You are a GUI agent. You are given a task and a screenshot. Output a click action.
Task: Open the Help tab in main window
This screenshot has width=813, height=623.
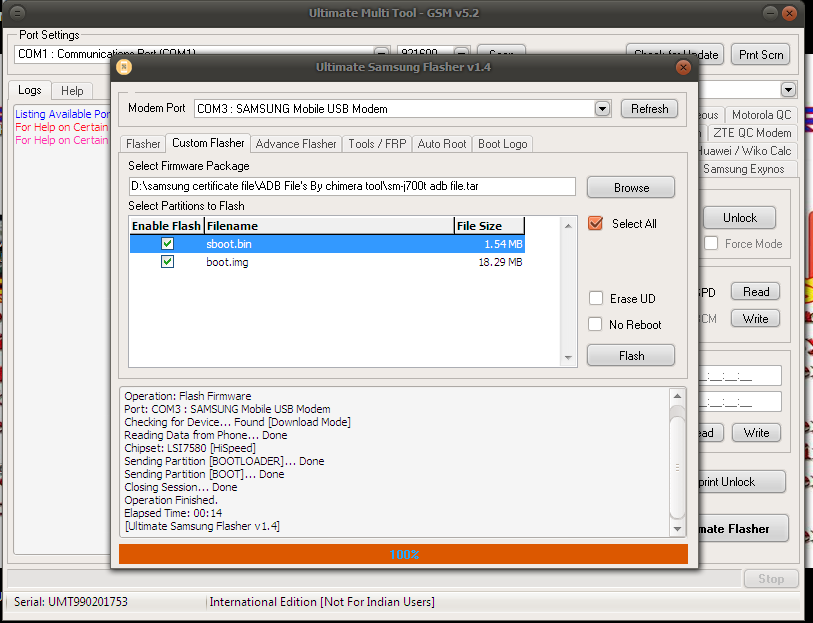pyautogui.click(x=72, y=91)
